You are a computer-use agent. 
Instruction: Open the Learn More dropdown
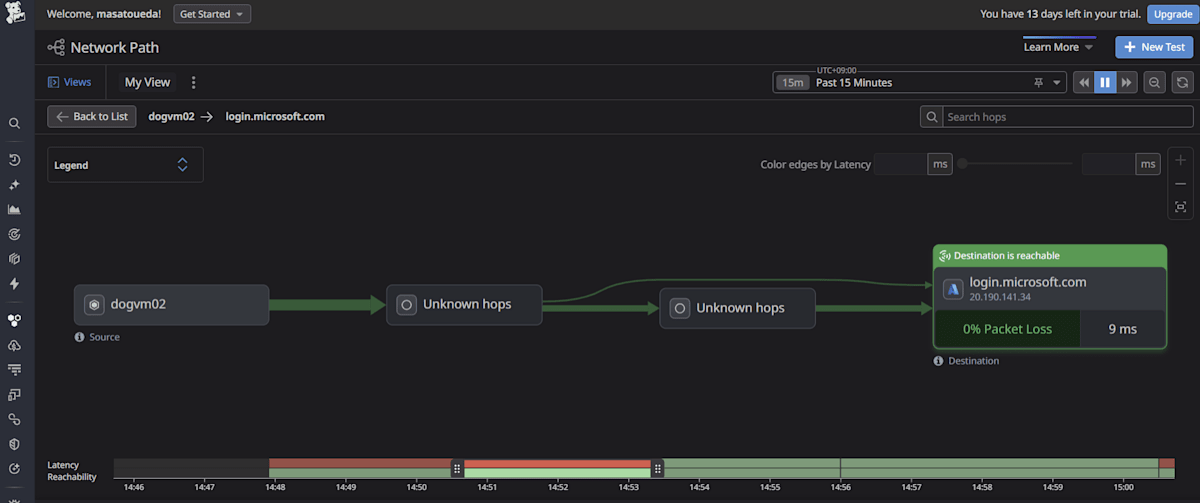point(1058,47)
